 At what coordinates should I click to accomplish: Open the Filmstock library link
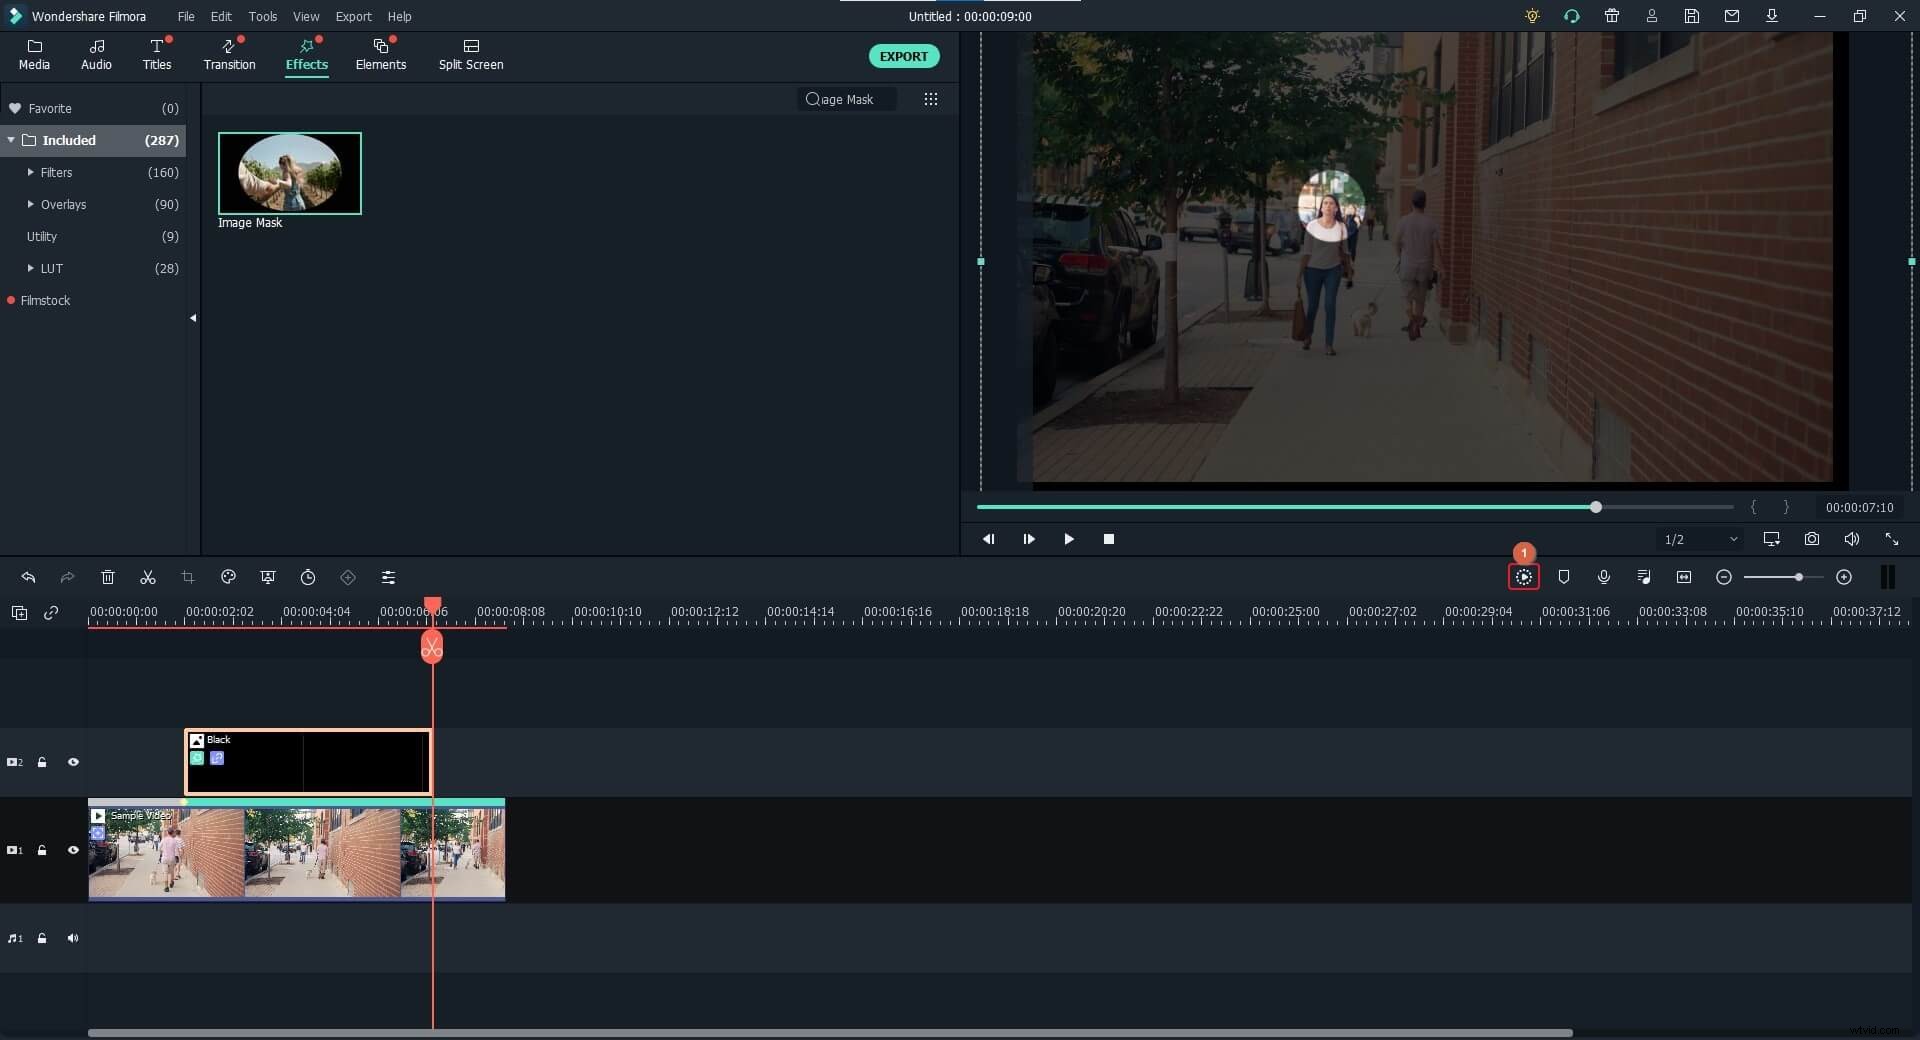[47, 300]
